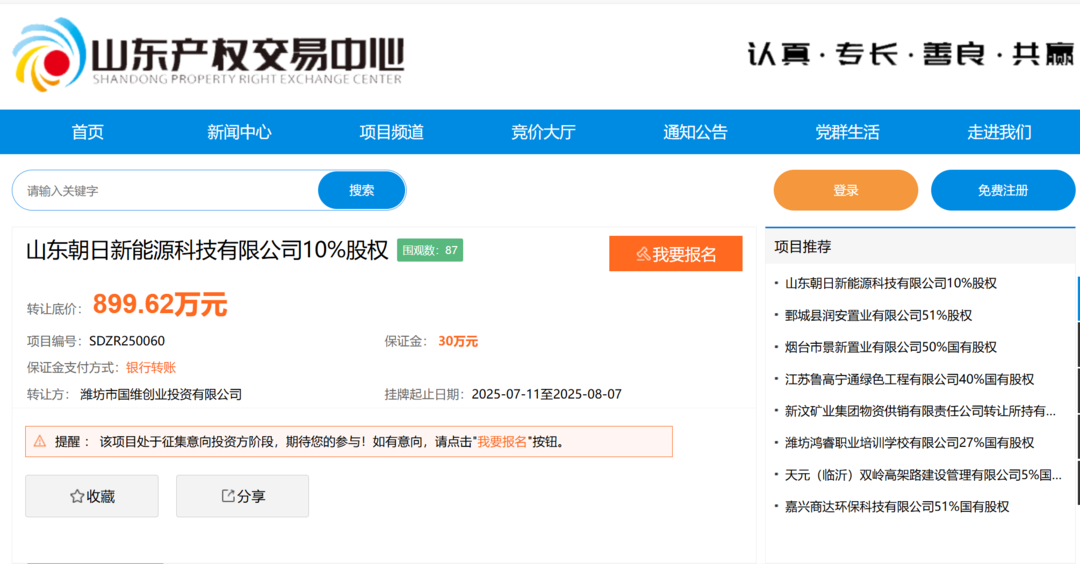Go to 党群生活 navigation item
Image resolution: width=1080 pixels, height=564 pixels.
[x=847, y=132]
